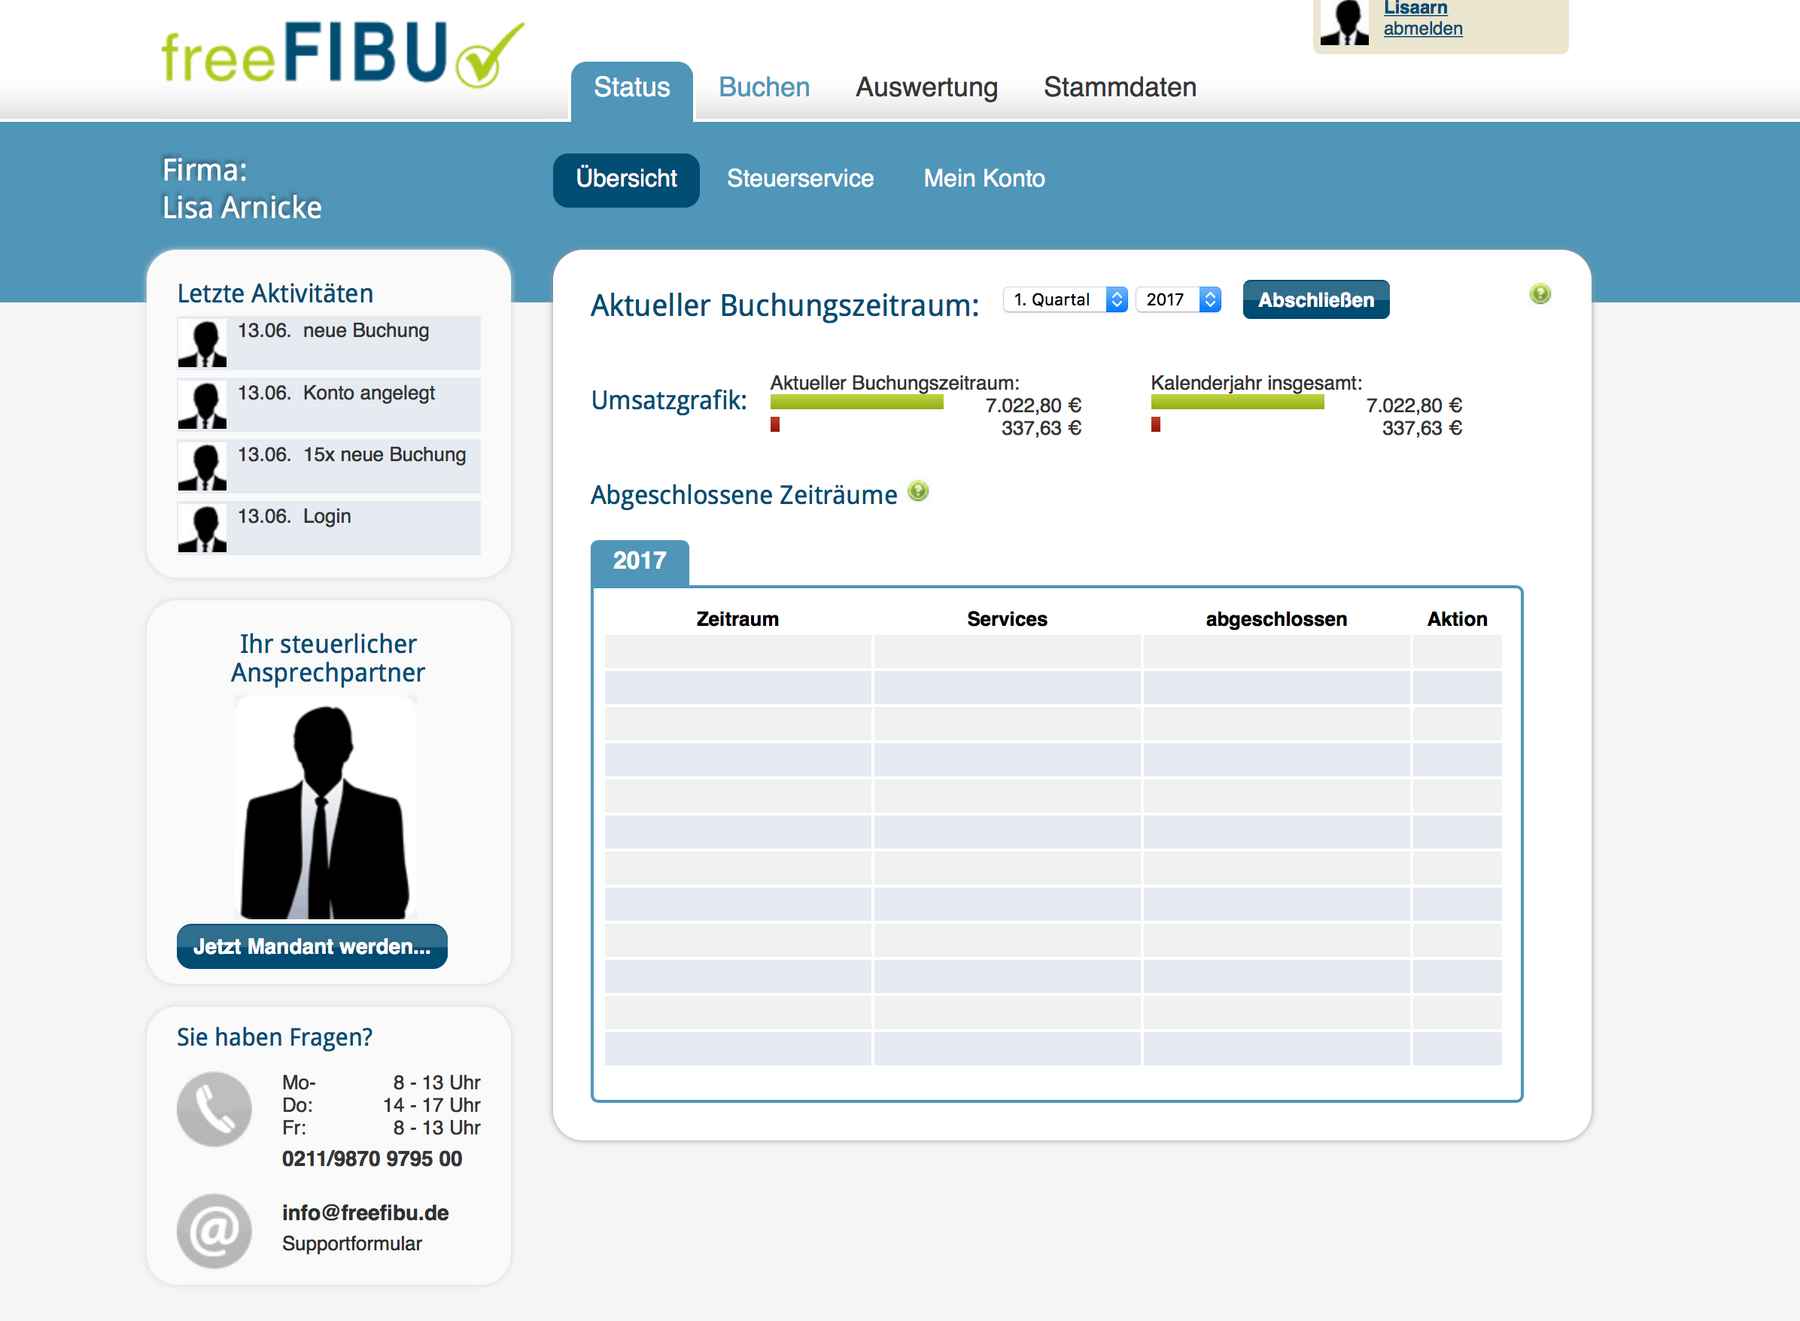Viewport: 1800px width, 1321px height.
Task: Open the '1. Quartal' quarter dropdown
Action: [x=1066, y=299]
